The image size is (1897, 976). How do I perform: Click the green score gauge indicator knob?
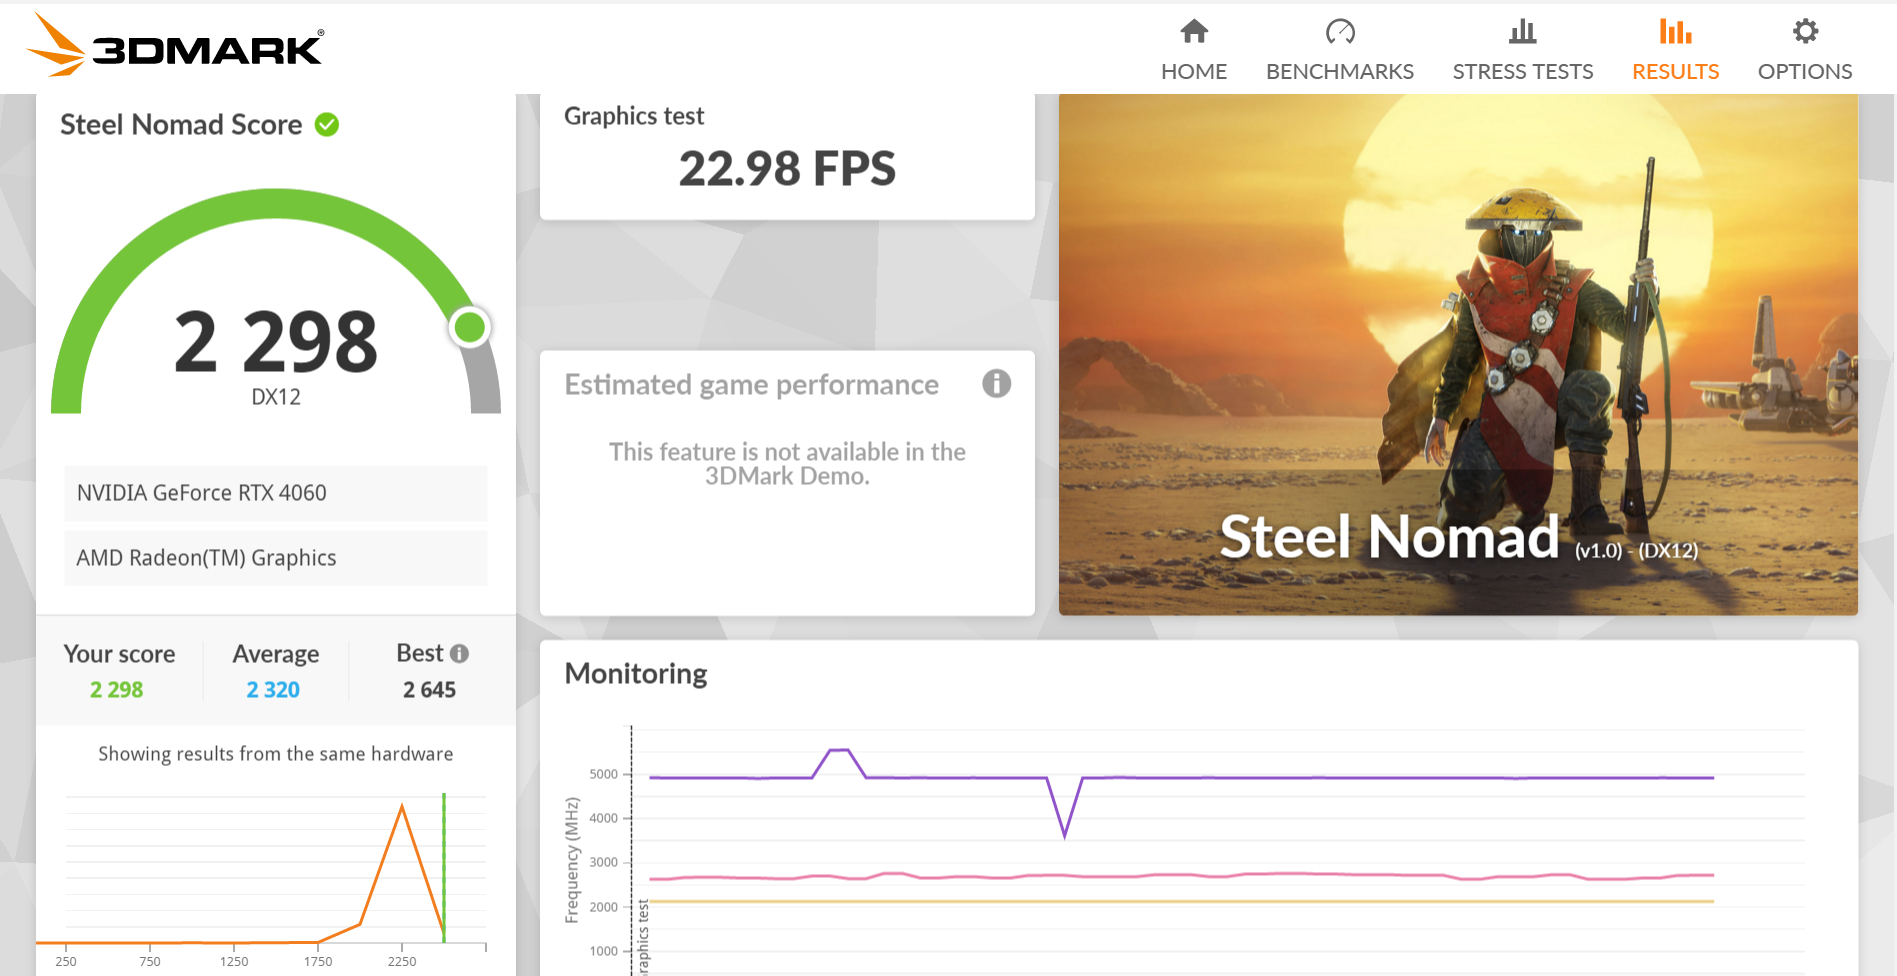click(469, 327)
